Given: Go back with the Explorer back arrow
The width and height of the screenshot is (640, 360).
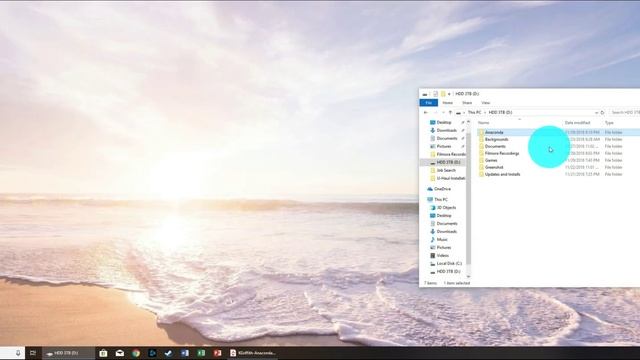Looking at the screenshot, I should point(426,113).
